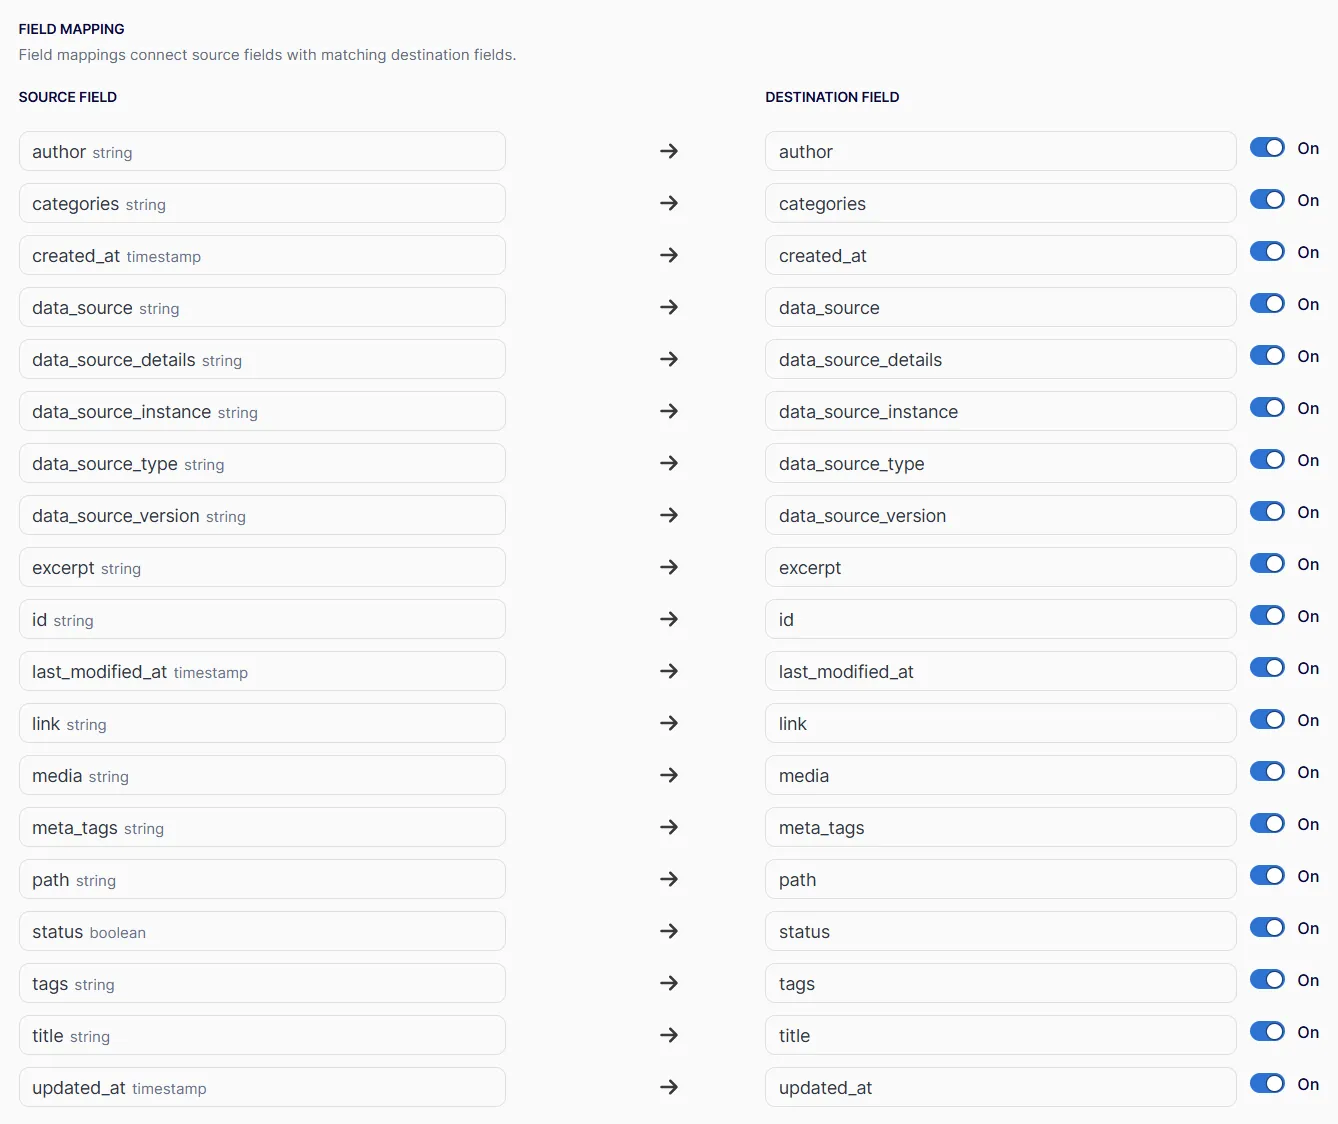This screenshot has height=1124, width=1338.
Task: Disable the title mapping switch
Action: 1267,1032
